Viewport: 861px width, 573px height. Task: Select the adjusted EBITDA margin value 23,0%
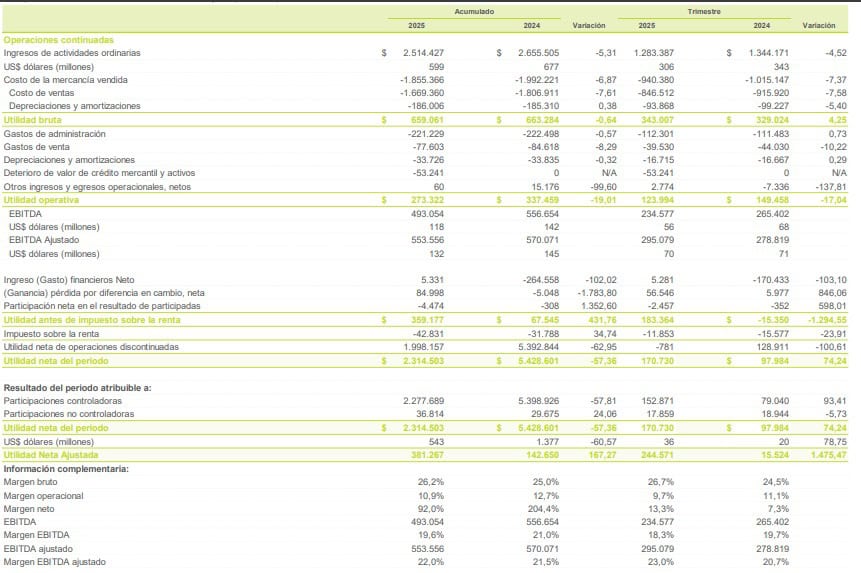(x=661, y=562)
